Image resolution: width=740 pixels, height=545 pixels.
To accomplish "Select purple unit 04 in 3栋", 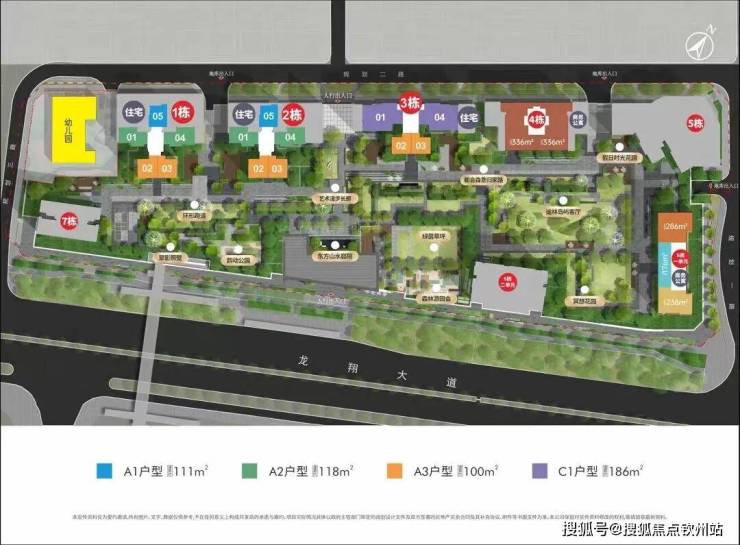I will [x=439, y=117].
